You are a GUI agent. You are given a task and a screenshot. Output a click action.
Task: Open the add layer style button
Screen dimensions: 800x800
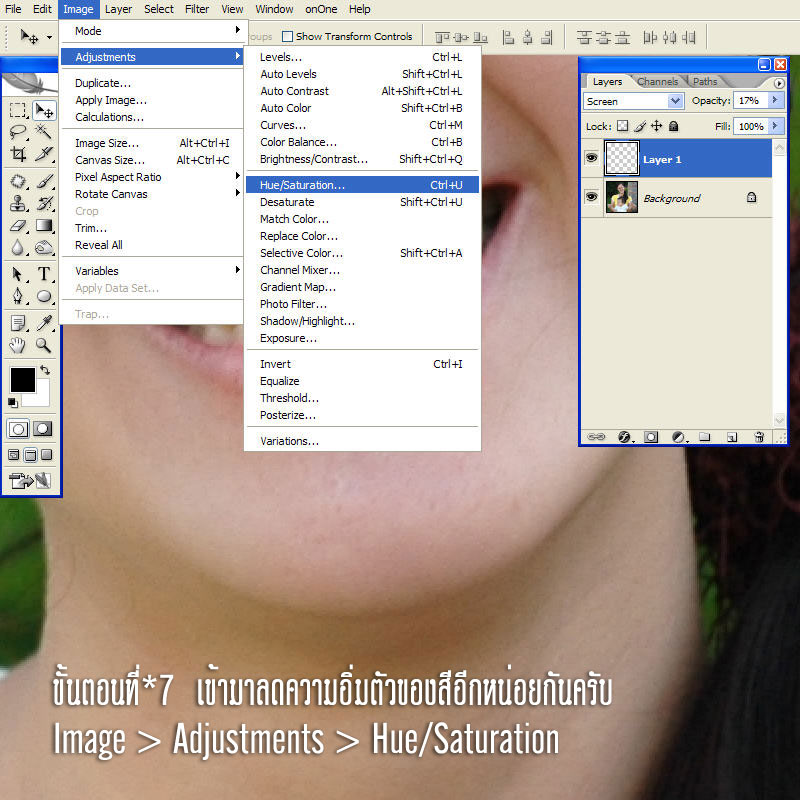pos(625,437)
